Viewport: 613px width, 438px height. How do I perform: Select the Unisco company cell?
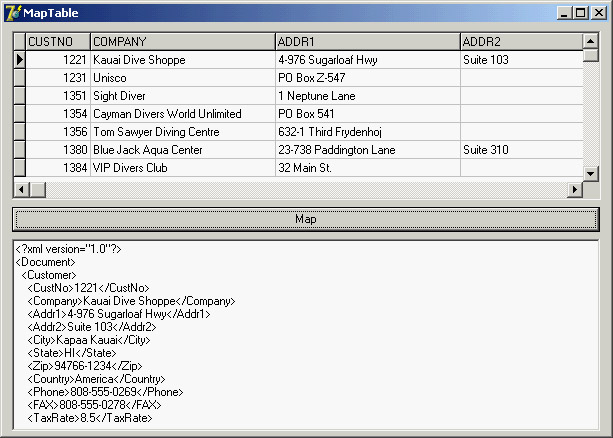tap(182, 78)
